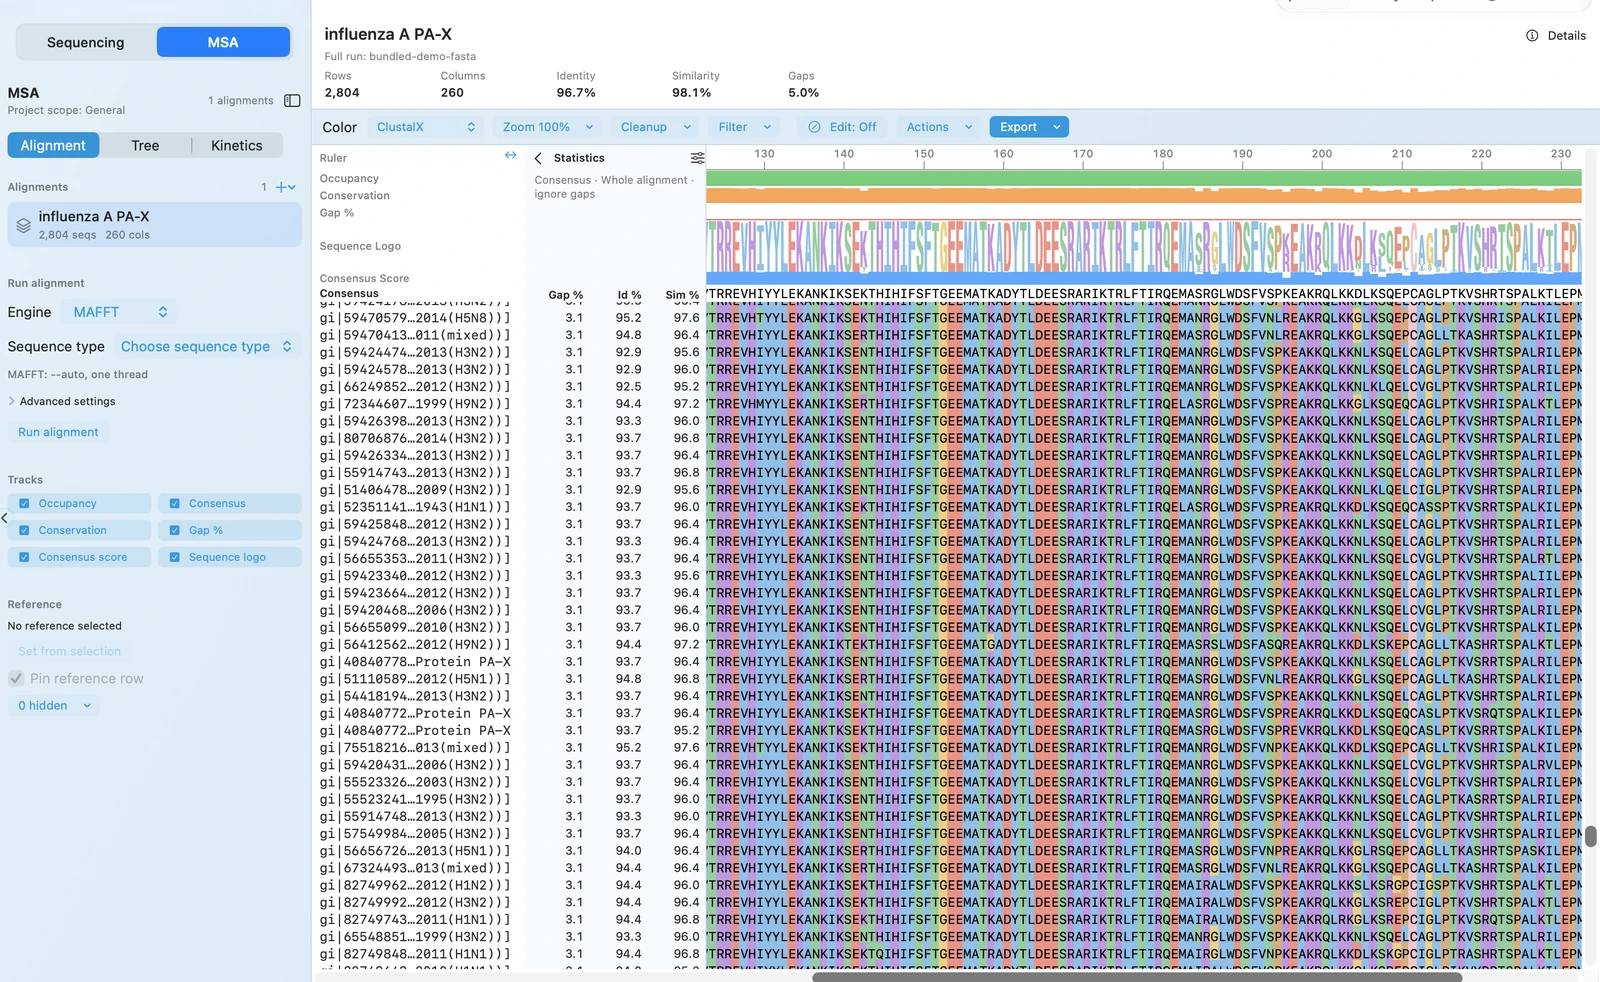This screenshot has height=982, width=1600.
Task: Open the Cleanup dropdown menu
Action: 655,127
